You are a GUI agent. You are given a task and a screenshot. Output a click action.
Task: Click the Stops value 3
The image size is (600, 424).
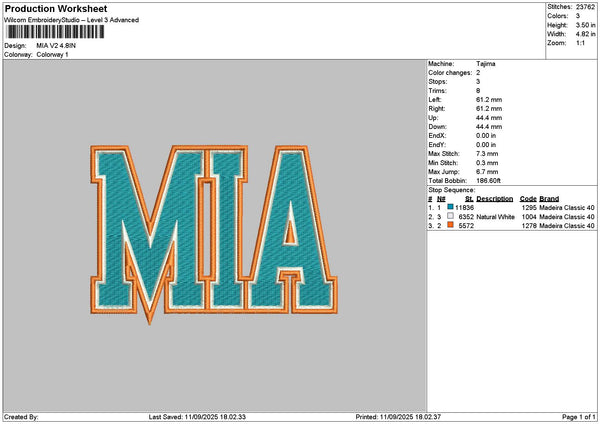tap(478, 82)
